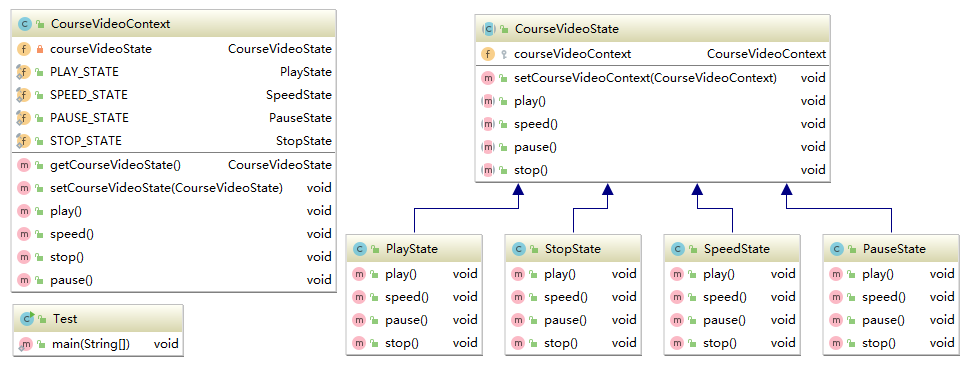Click method icon beside PlayState speed()
The height and width of the screenshot is (367, 972).
pyautogui.click(x=359, y=297)
